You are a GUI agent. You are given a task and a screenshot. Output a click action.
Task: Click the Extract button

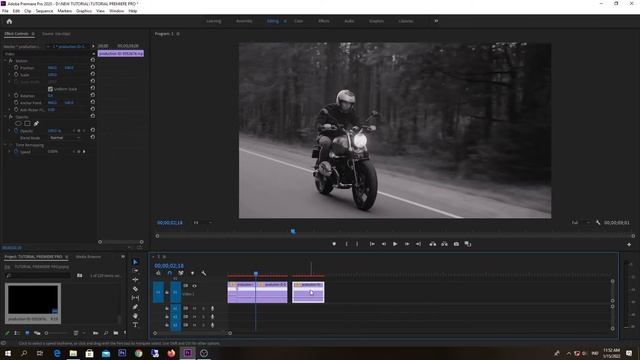[x=444, y=244]
